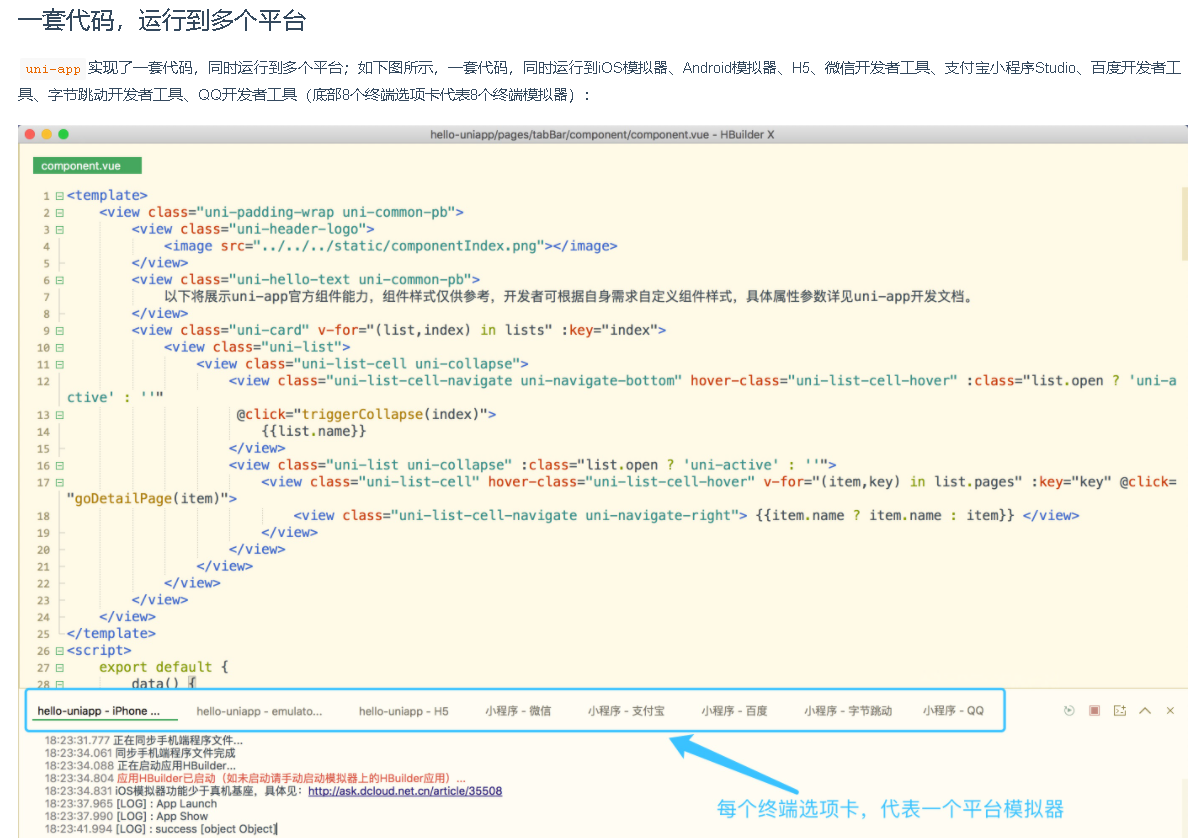The height and width of the screenshot is (838, 1197).
Task: Restart the app using the run icon
Action: click(1069, 710)
